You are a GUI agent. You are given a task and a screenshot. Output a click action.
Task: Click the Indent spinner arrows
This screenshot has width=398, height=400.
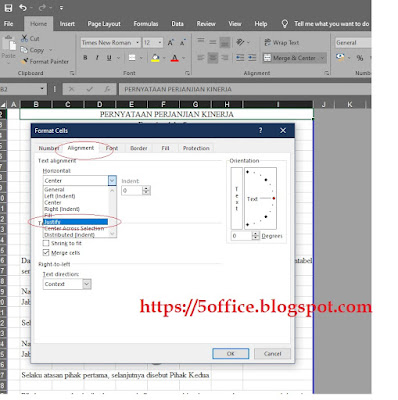(146, 190)
